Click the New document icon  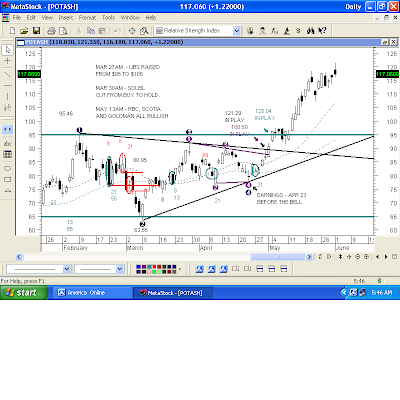[x=12, y=31]
